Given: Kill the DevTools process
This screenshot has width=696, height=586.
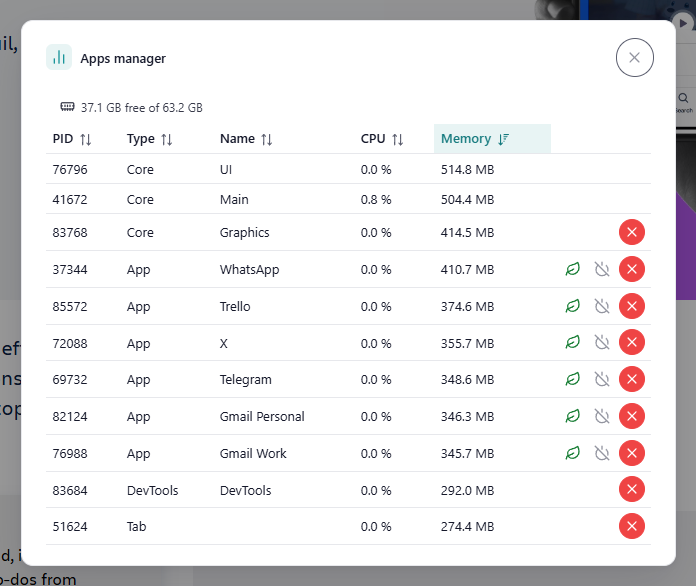Looking at the screenshot, I should coord(632,489).
